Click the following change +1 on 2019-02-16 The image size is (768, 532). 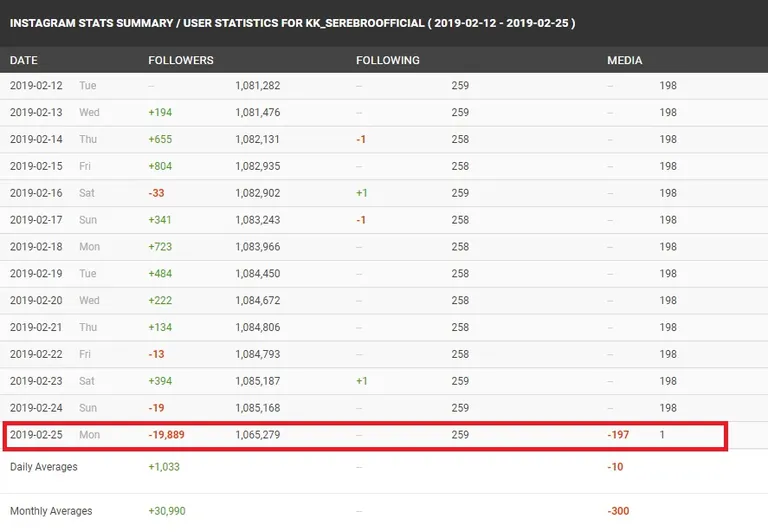click(362, 193)
